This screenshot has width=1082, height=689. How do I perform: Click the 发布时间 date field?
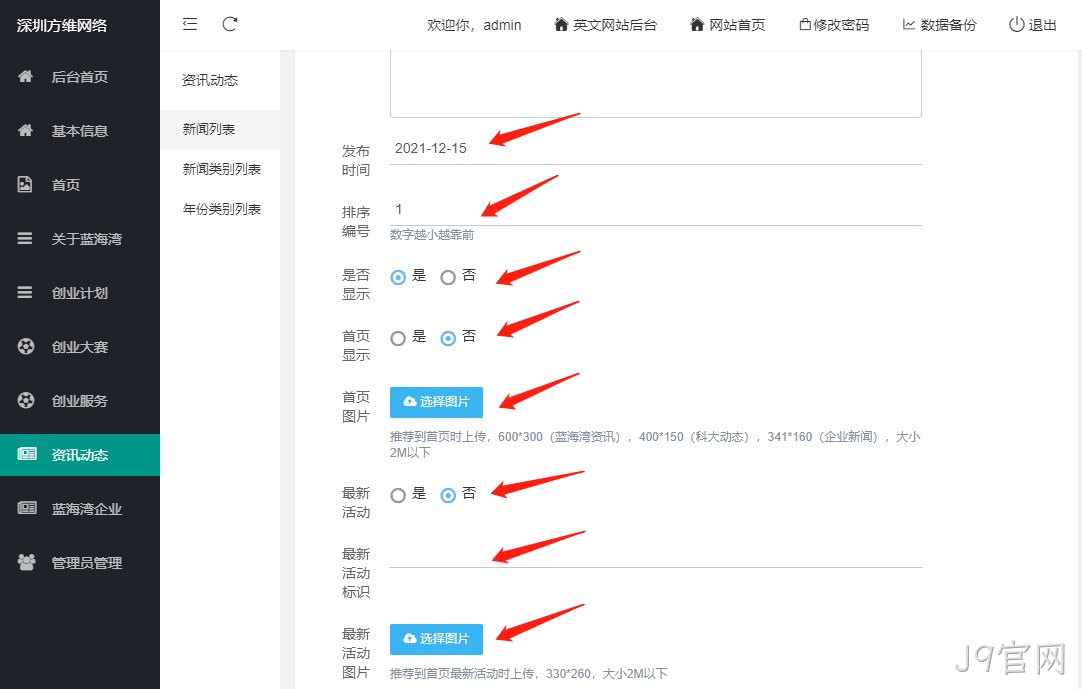[x=656, y=148]
